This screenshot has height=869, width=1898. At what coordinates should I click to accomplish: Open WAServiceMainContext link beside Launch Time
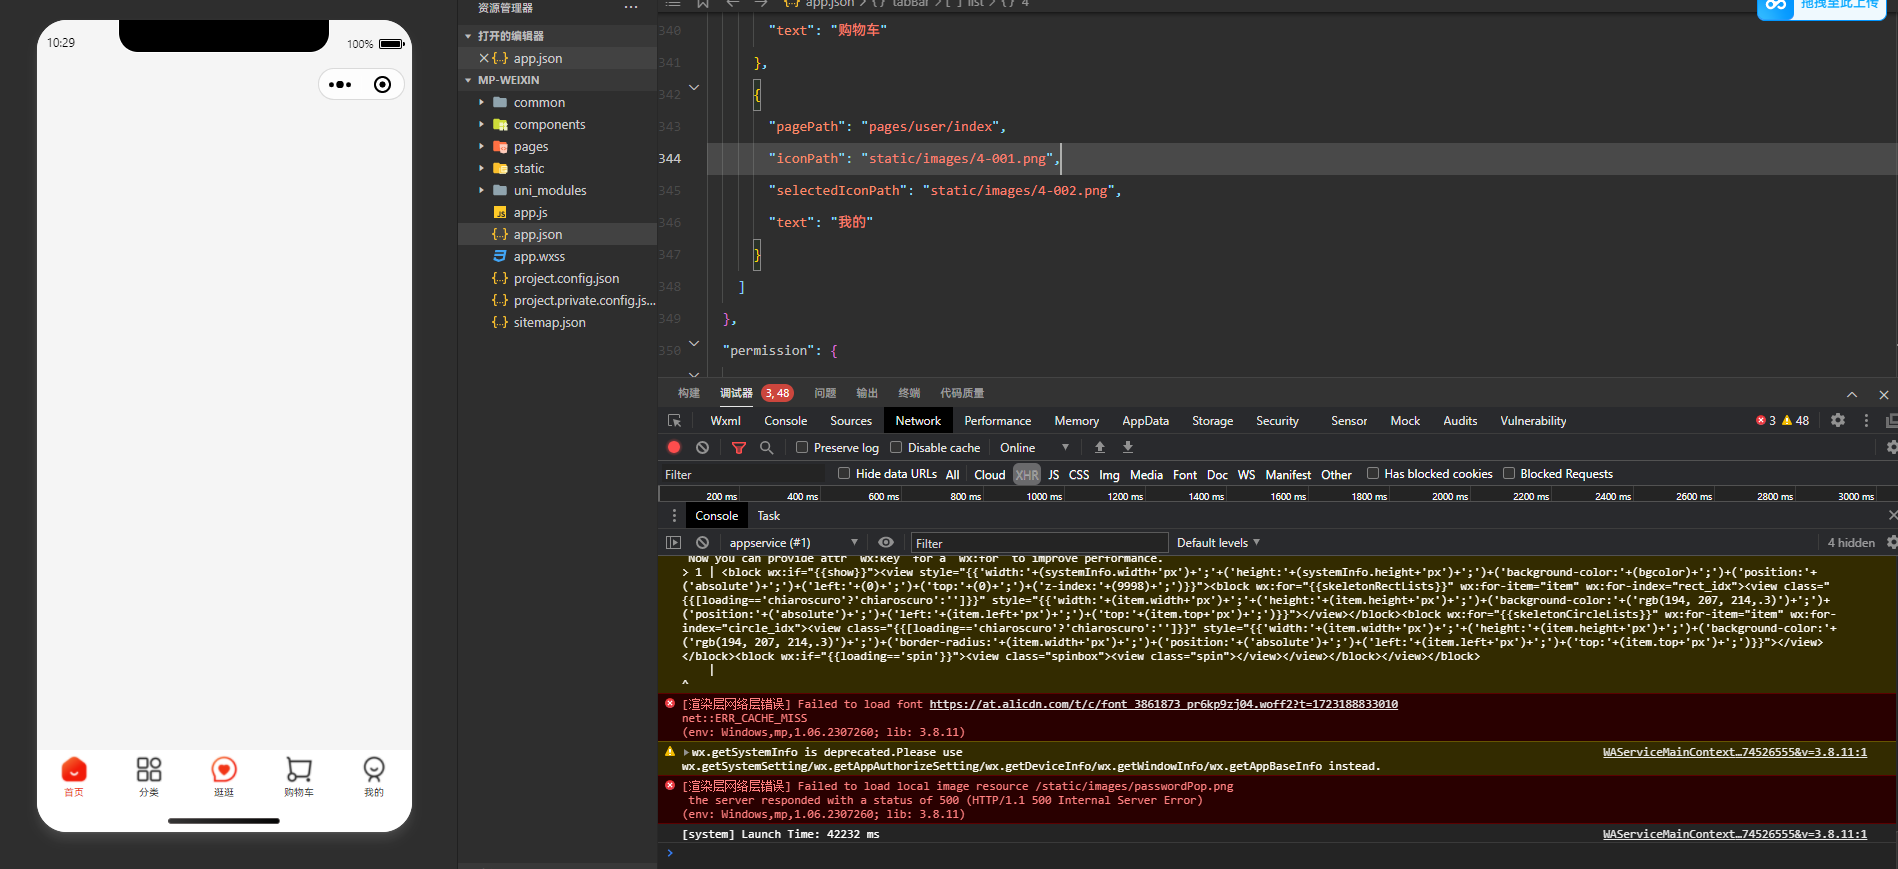click(x=1734, y=834)
